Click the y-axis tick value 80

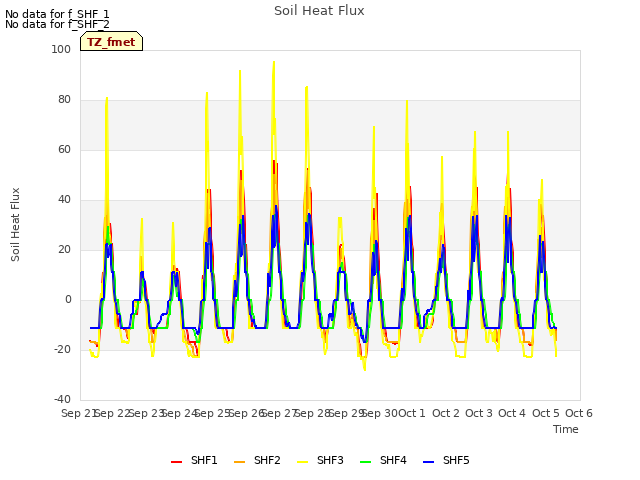64,100
